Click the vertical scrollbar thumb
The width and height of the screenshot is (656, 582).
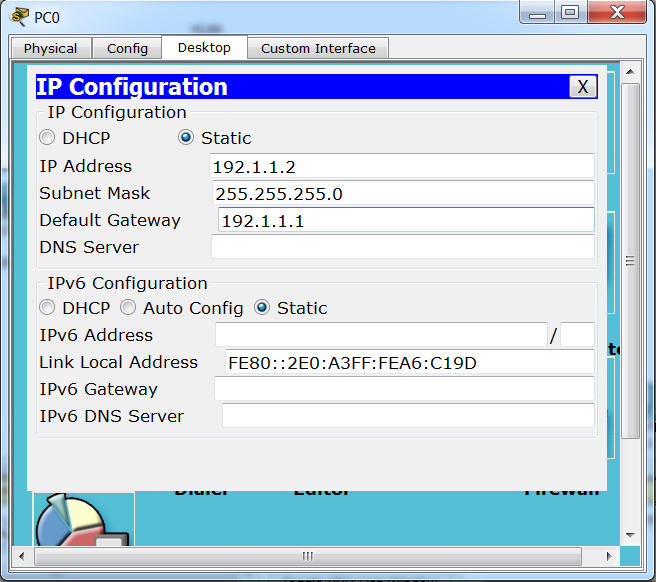pyautogui.click(x=630, y=261)
